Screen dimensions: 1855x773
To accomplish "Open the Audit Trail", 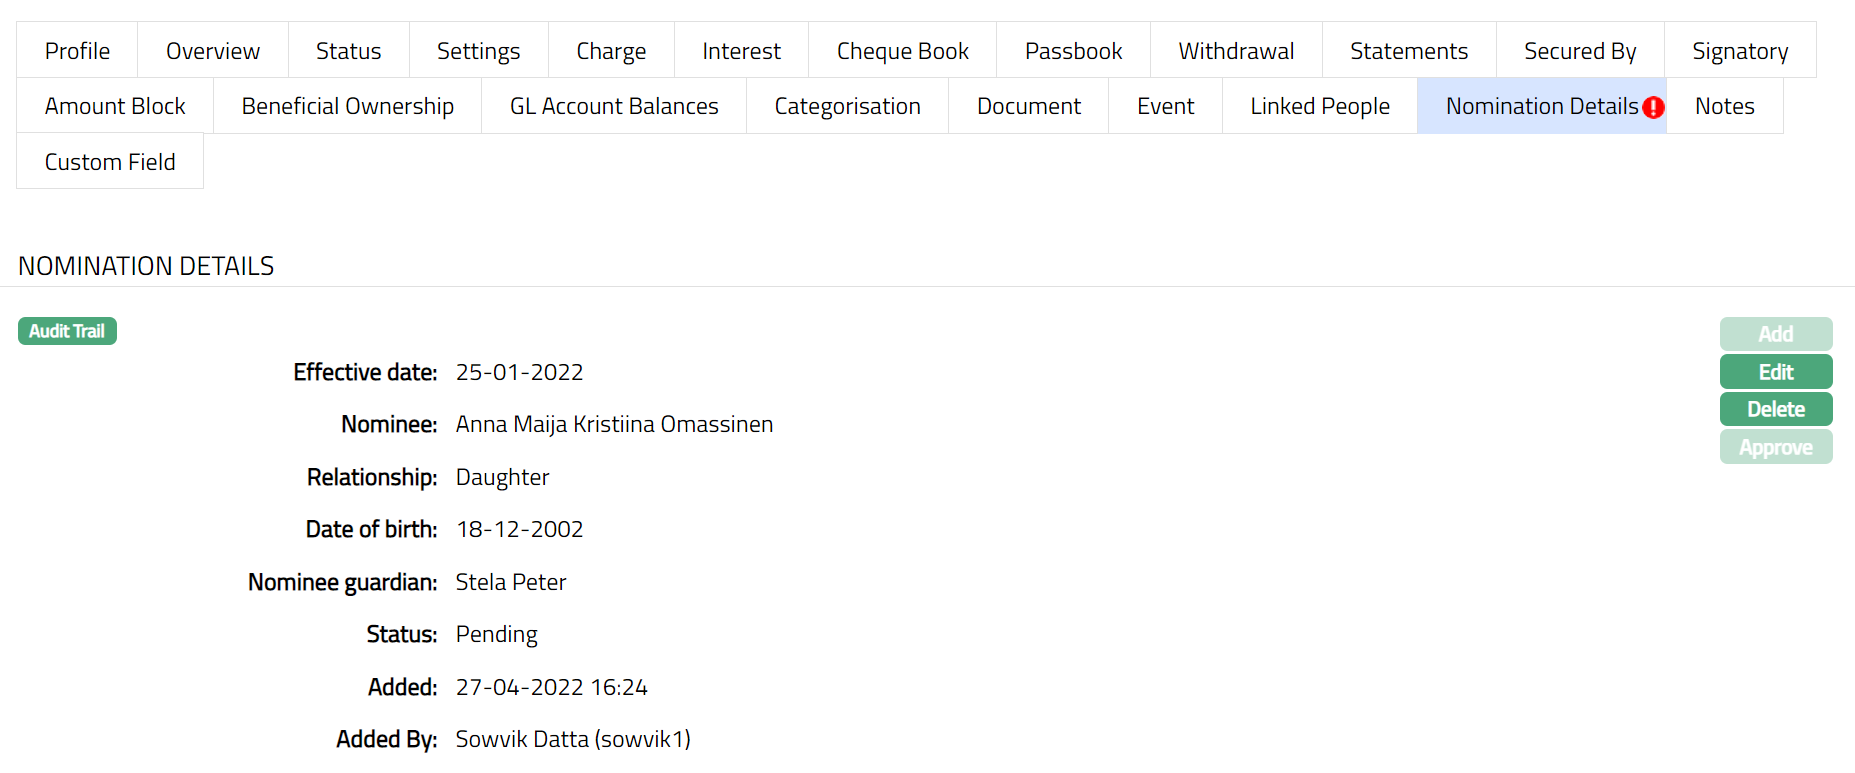I will (x=67, y=331).
